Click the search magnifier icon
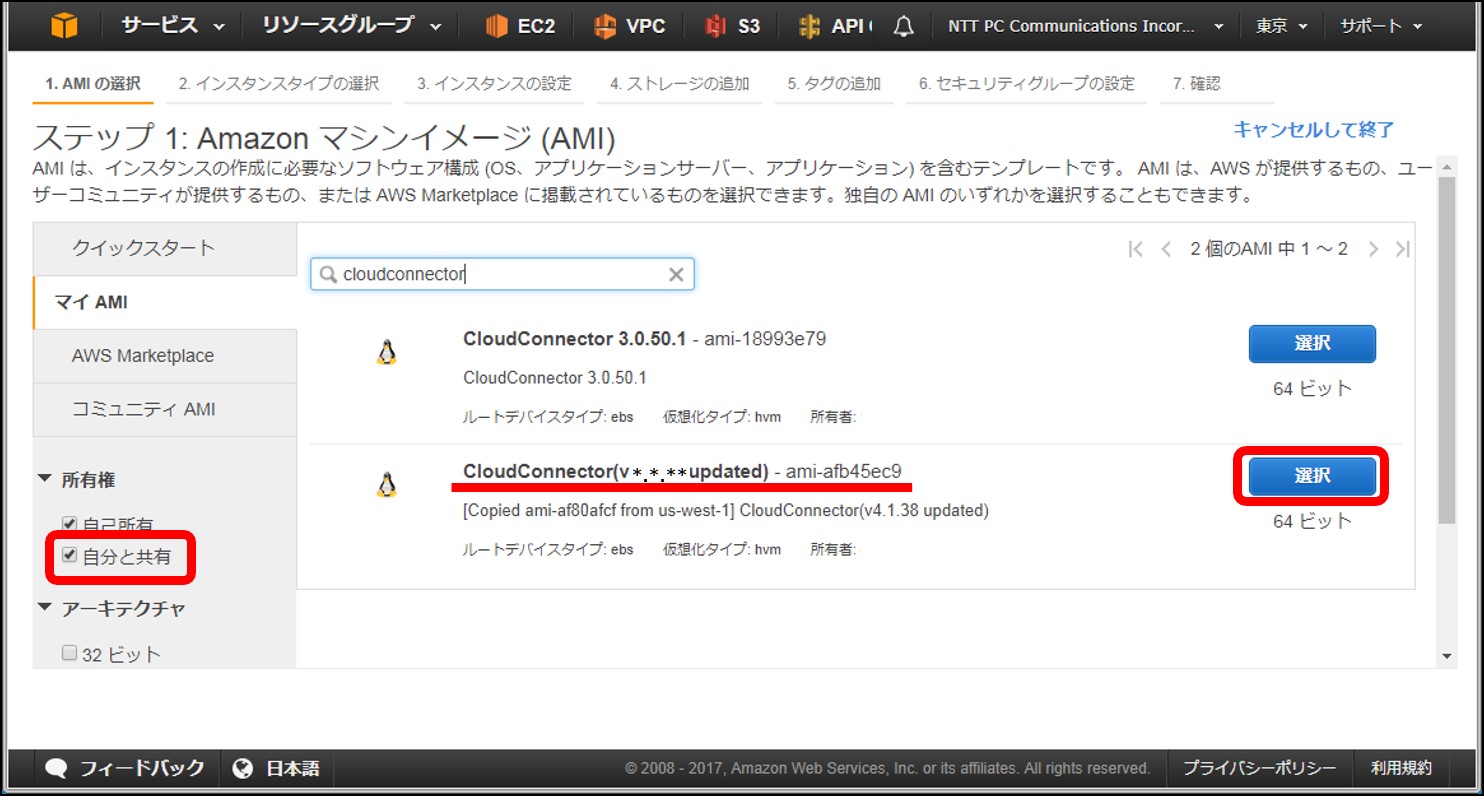This screenshot has height=796, width=1484. click(328, 274)
